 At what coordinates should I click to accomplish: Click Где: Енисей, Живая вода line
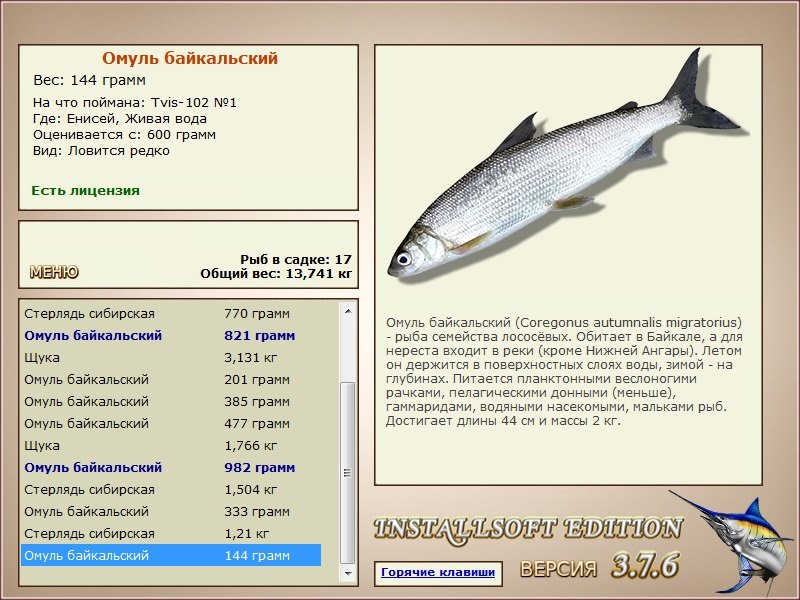click(120, 119)
